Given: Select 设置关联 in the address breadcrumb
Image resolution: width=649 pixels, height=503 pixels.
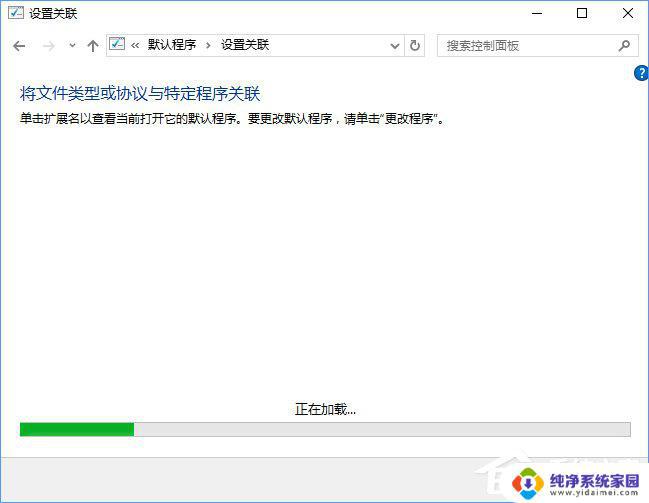Looking at the screenshot, I should [245, 45].
